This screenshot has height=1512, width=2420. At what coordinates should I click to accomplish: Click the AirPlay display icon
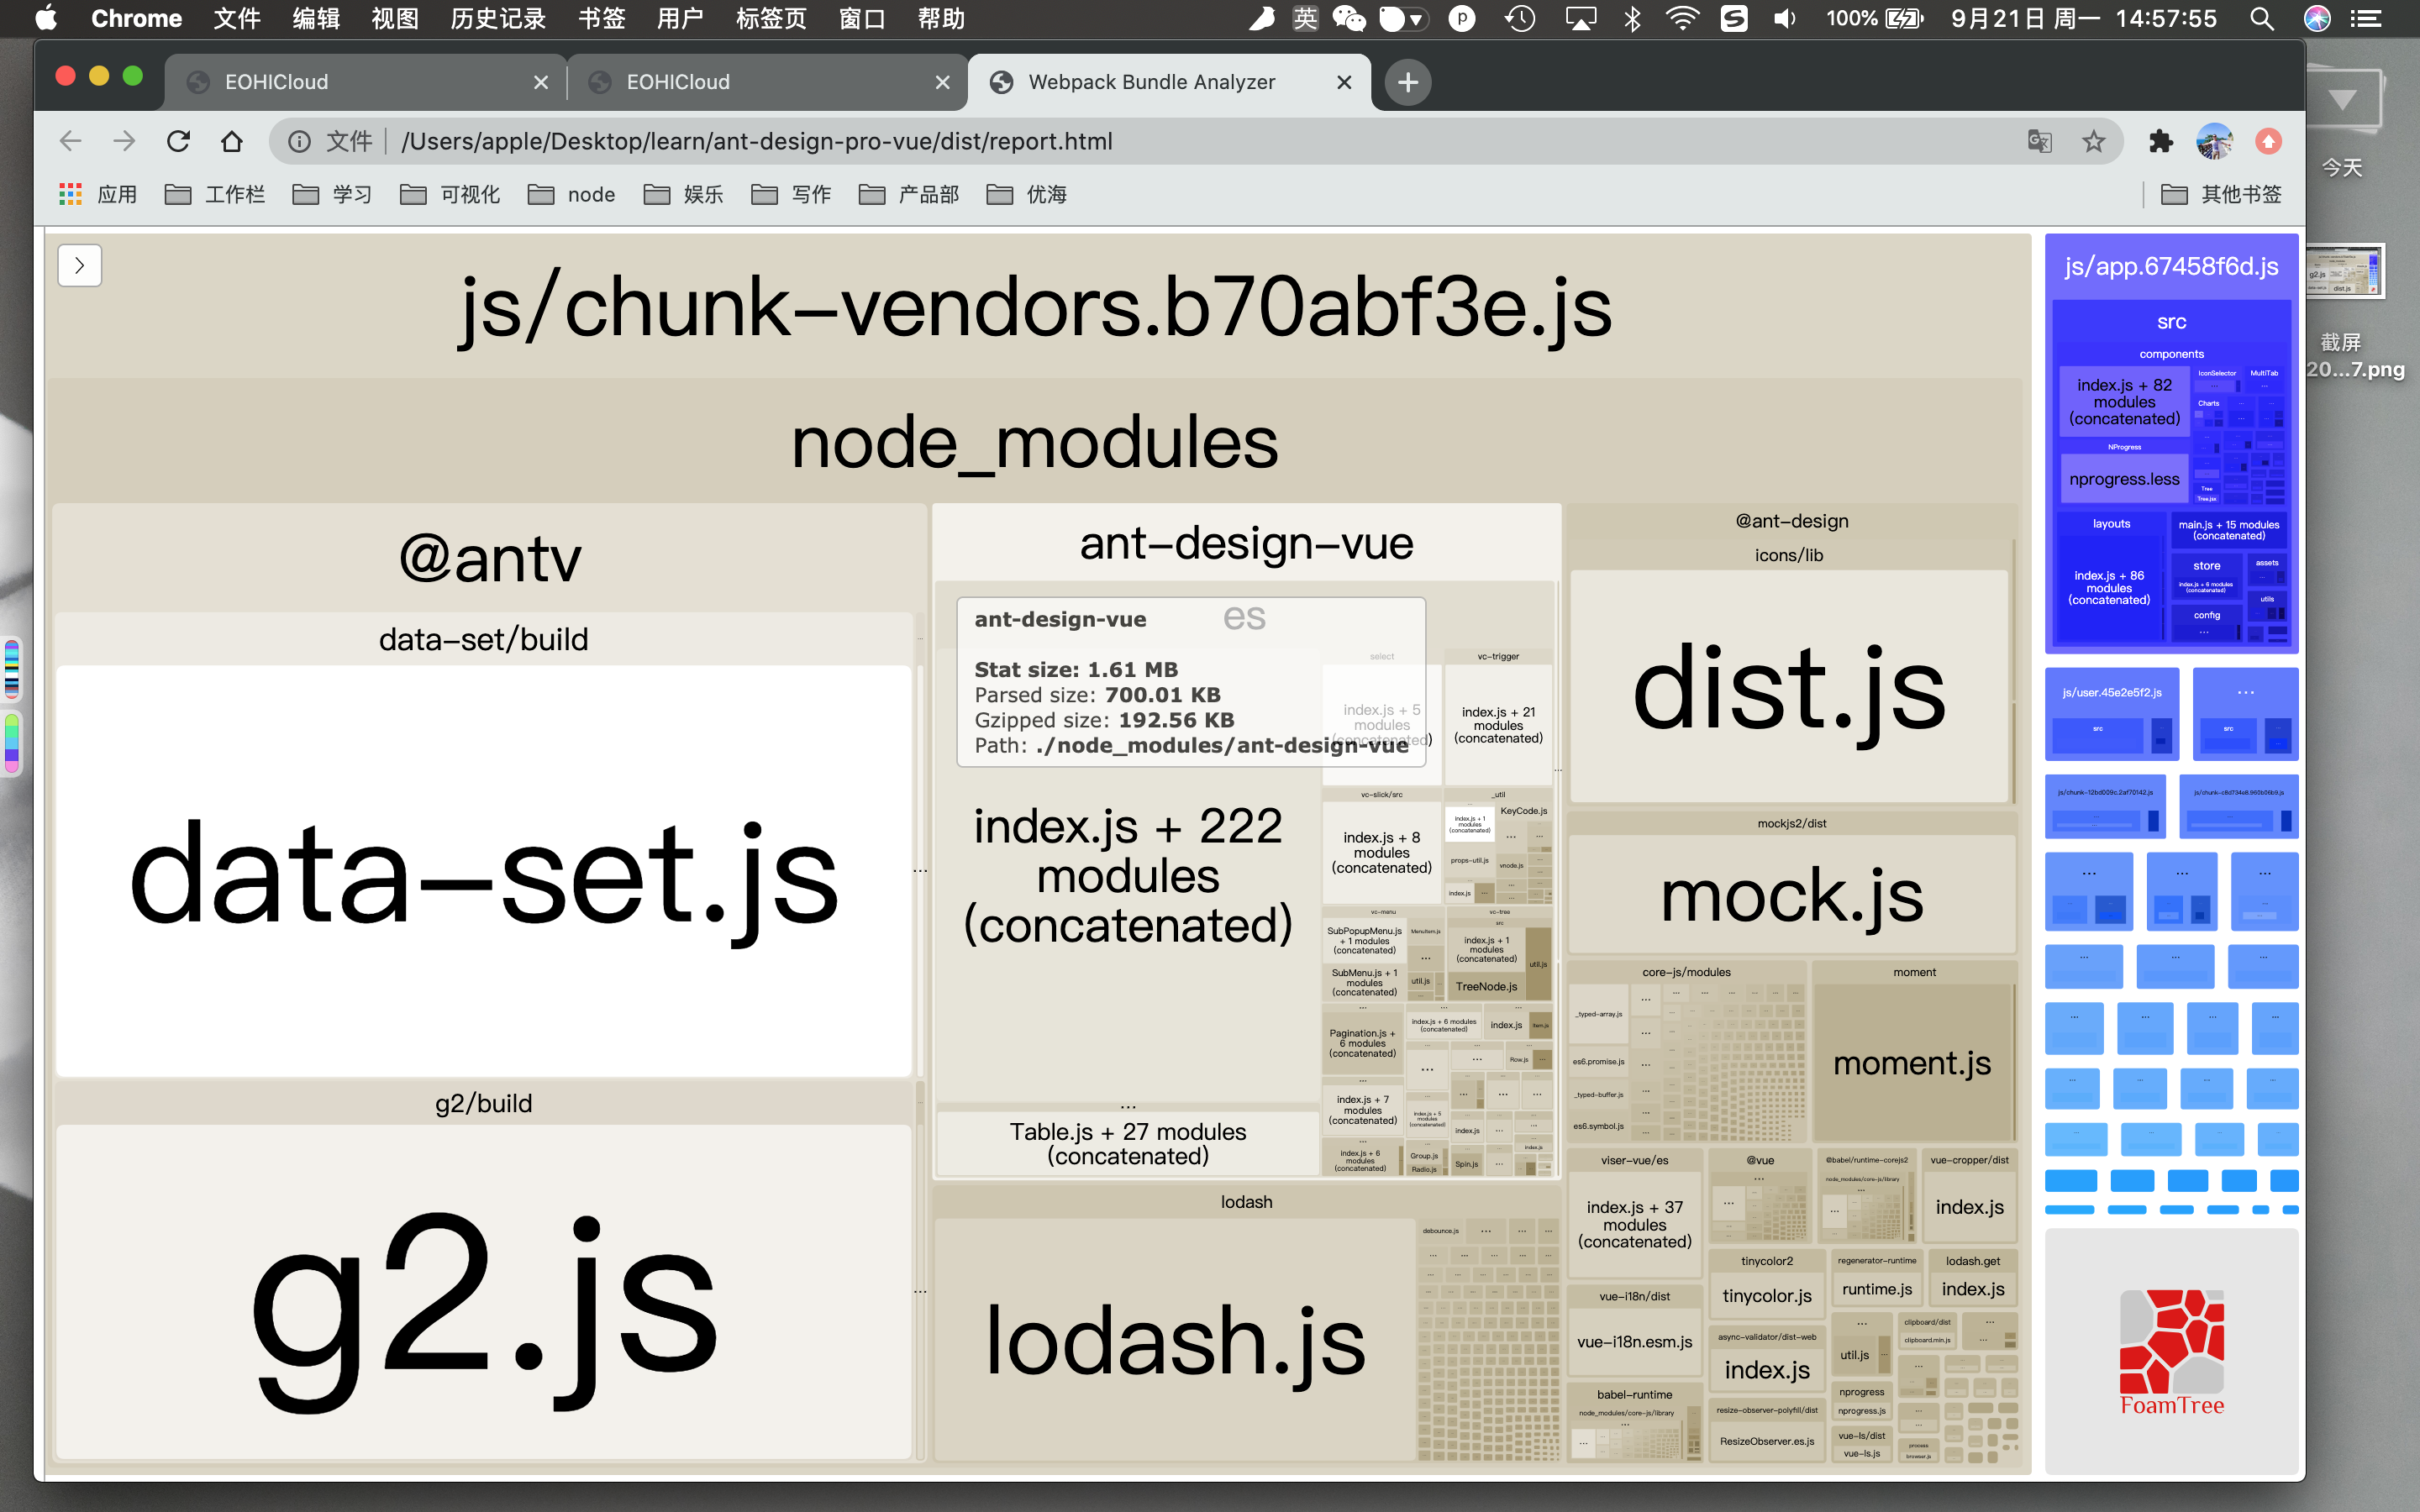(1581, 18)
